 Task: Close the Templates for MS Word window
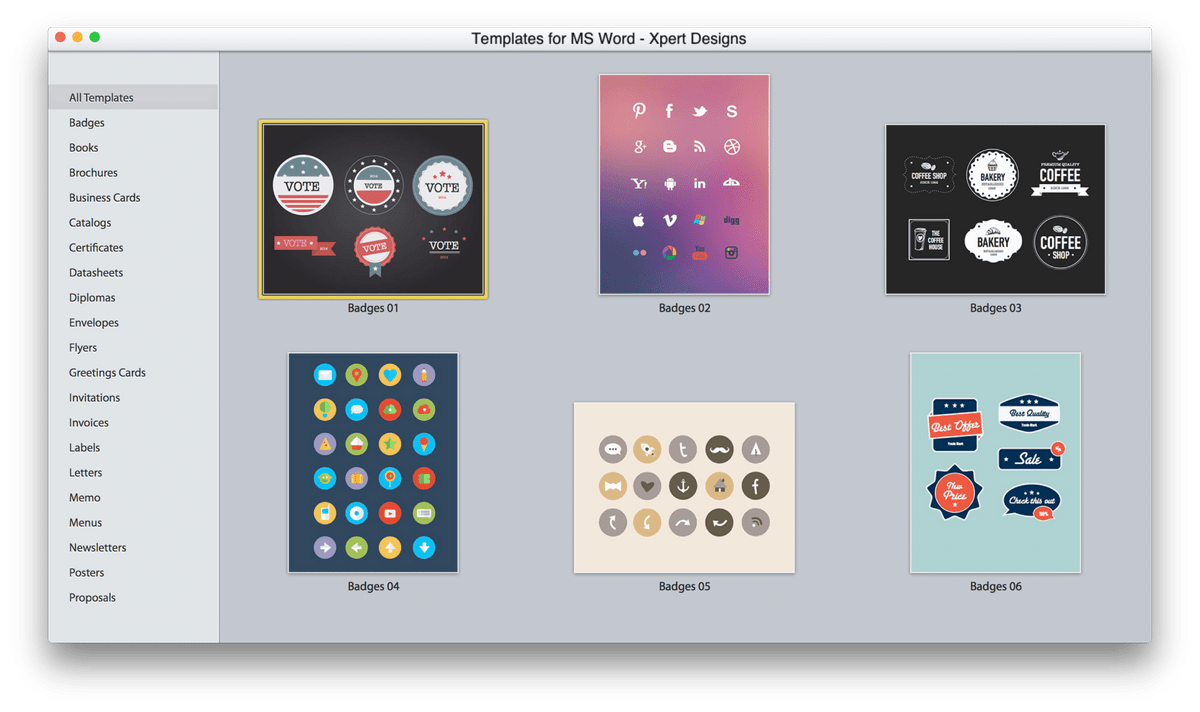click(60, 37)
